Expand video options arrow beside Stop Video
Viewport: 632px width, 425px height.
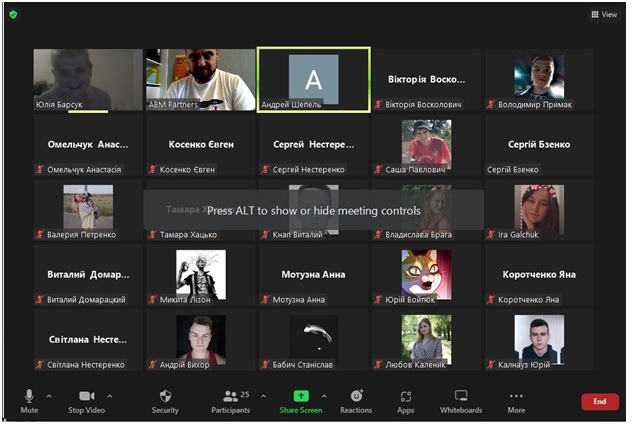click(110, 396)
